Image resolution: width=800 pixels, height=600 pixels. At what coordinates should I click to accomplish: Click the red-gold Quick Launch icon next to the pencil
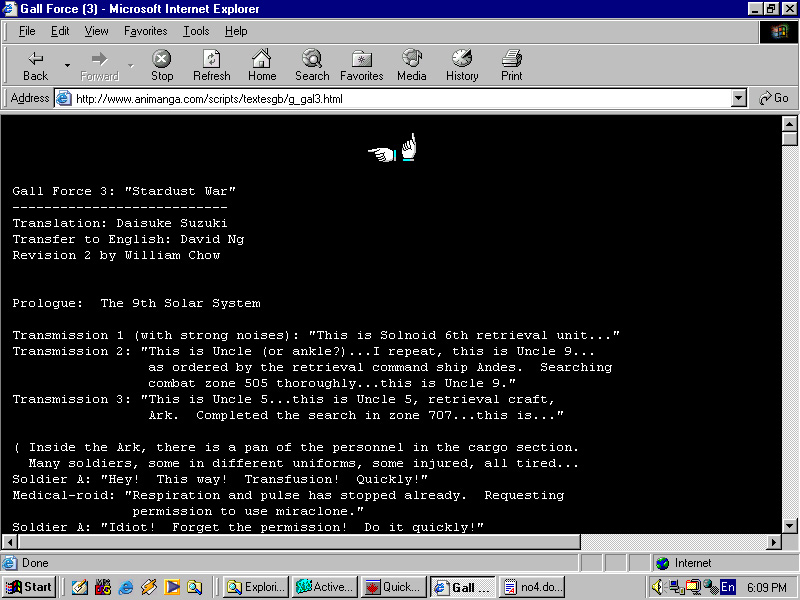click(103, 587)
